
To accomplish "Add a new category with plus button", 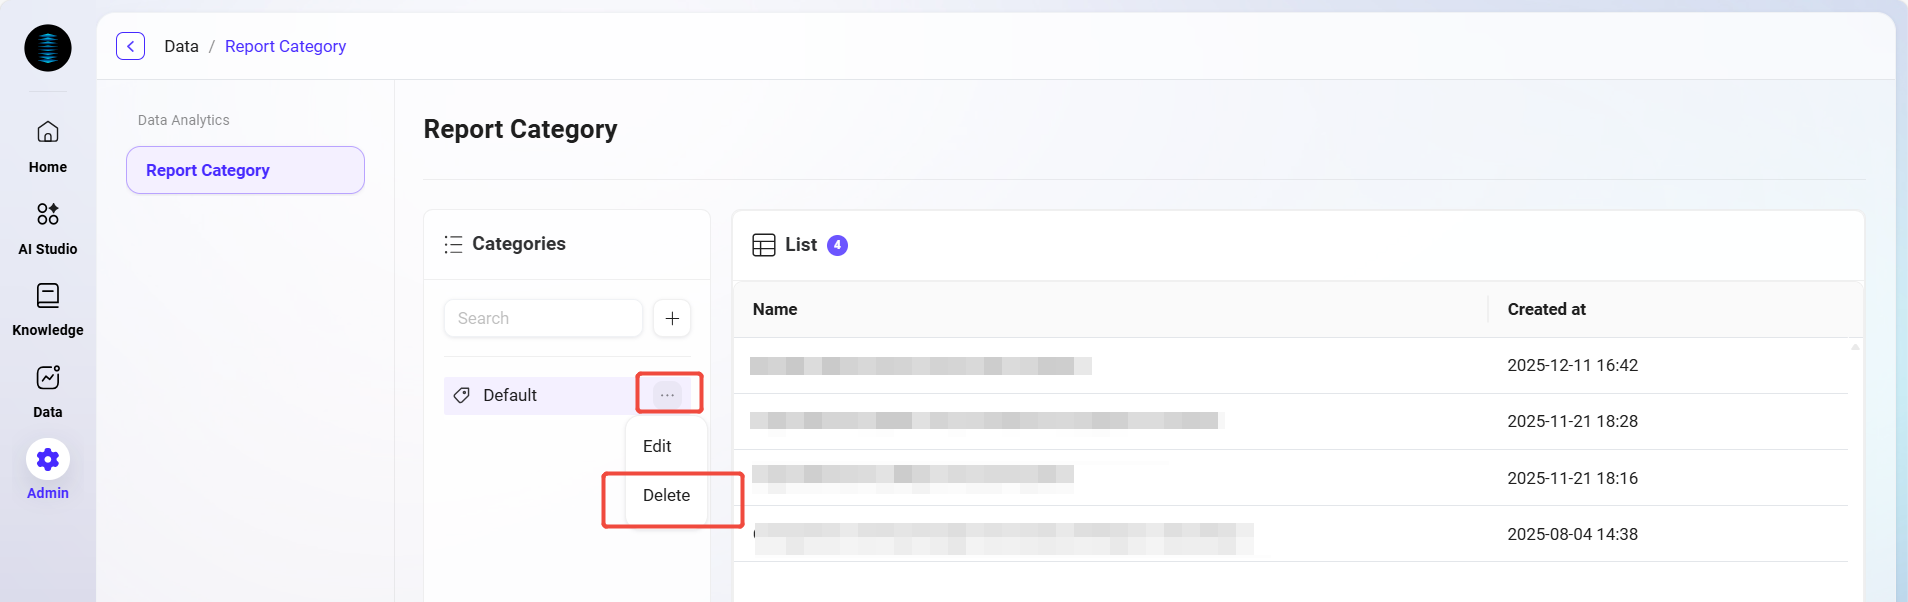I will pos(672,318).
